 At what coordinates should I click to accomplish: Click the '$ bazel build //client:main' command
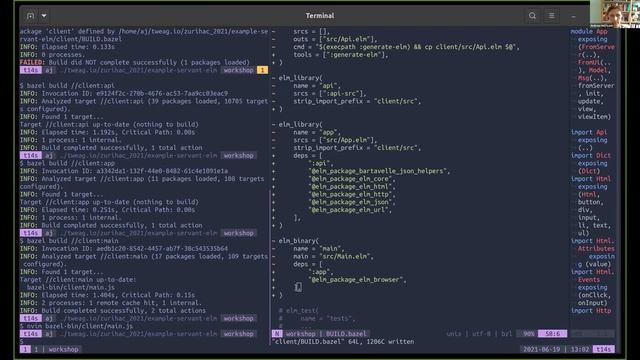[69, 241]
